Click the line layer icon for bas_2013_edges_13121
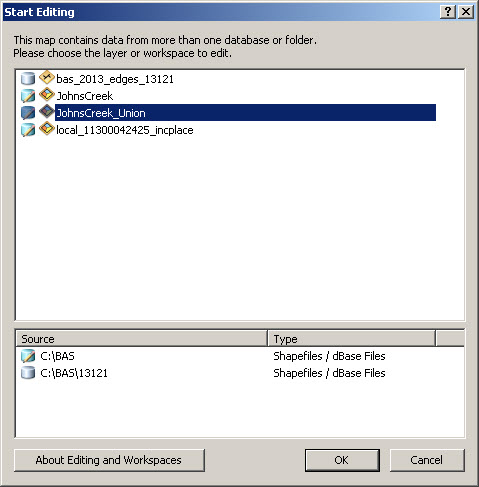 [47, 77]
